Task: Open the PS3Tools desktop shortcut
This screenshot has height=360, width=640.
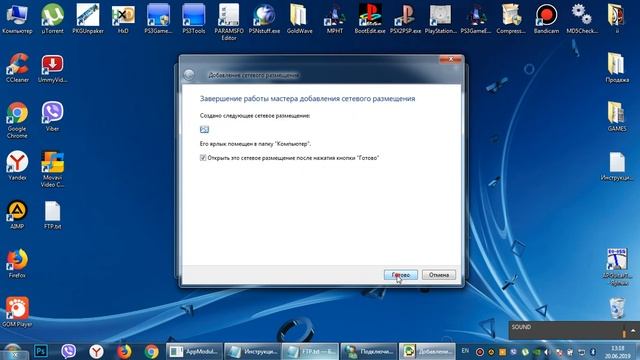Action: click(x=193, y=18)
